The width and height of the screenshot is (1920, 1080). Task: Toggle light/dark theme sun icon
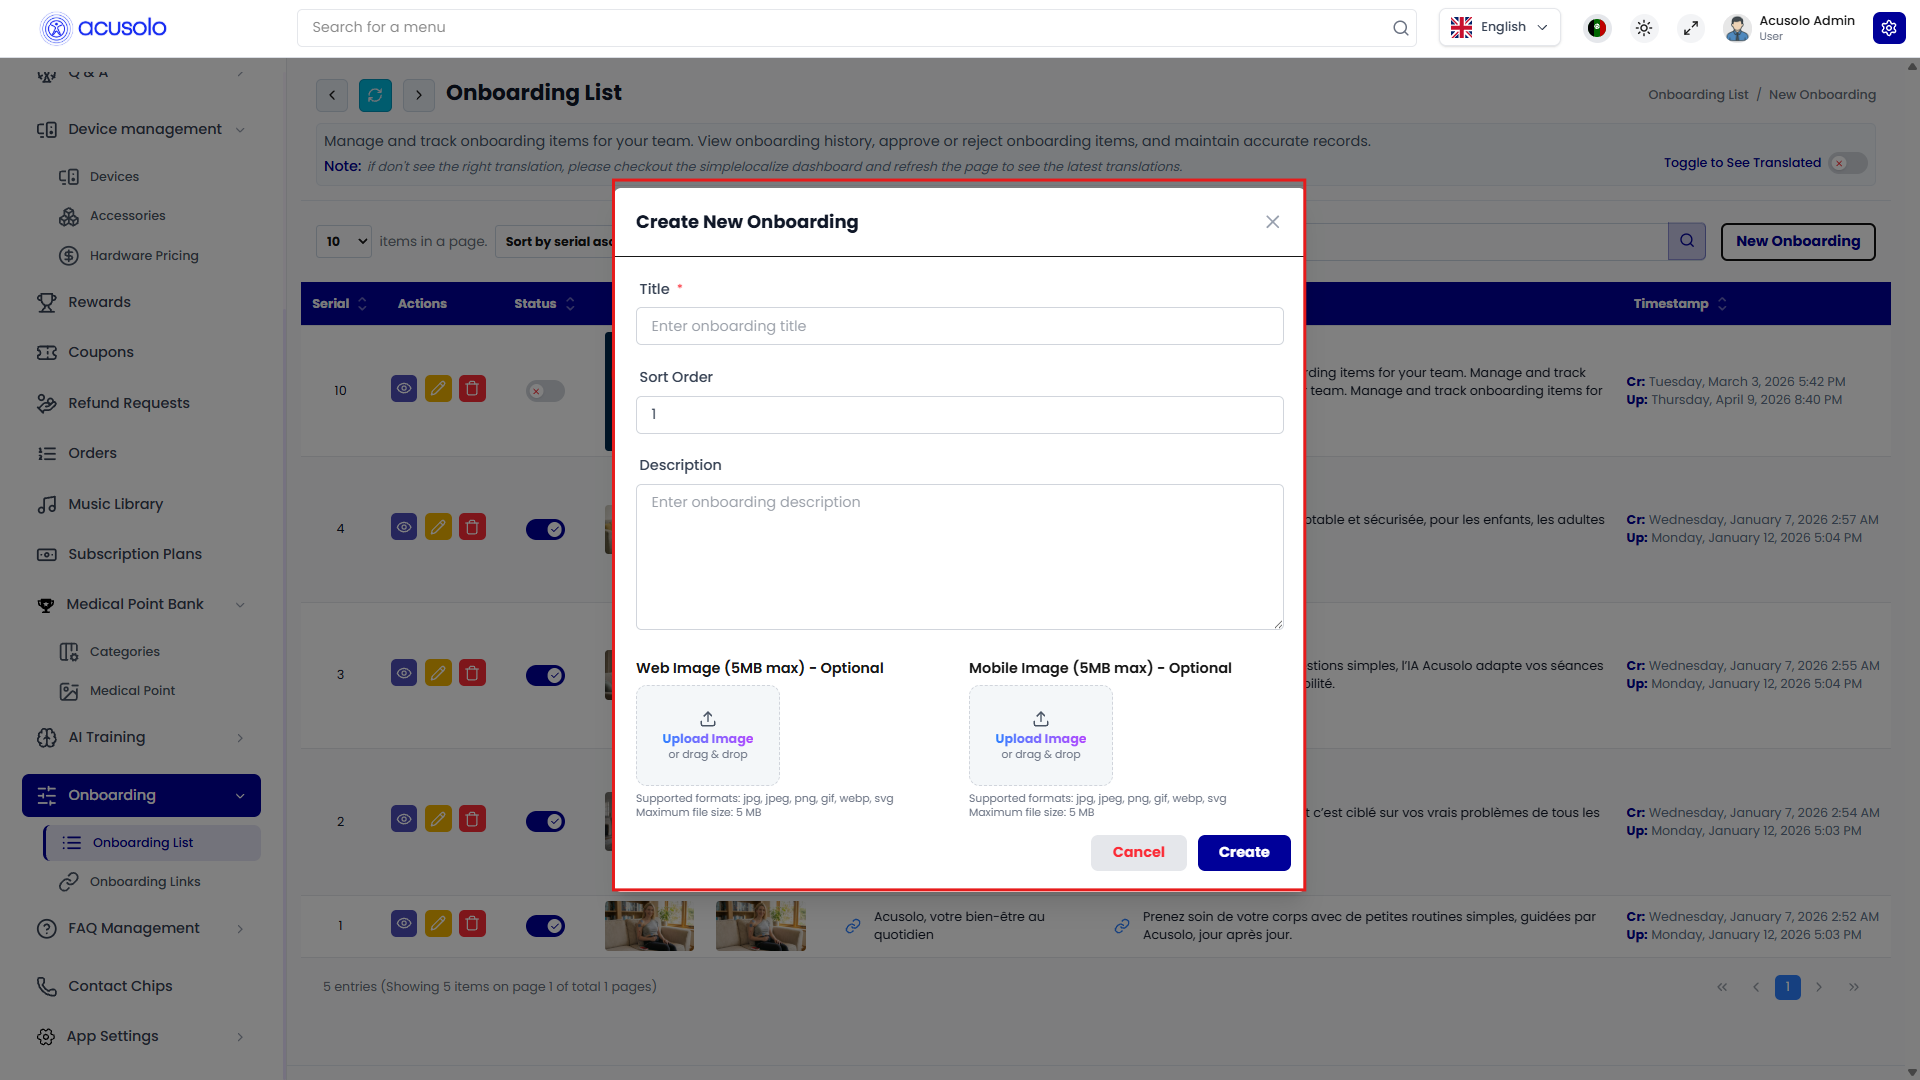pyautogui.click(x=1644, y=28)
